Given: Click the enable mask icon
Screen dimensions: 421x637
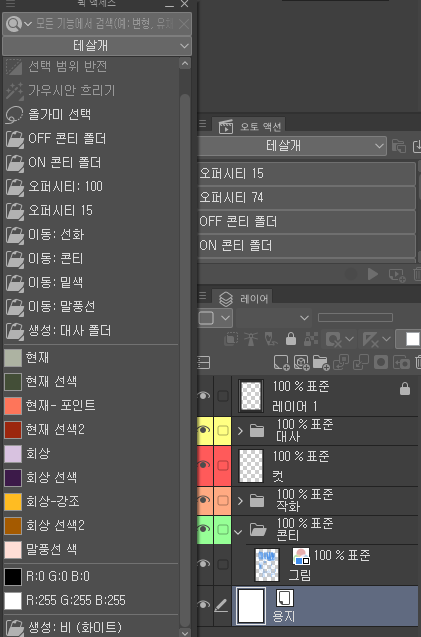Looking at the screenshot, I should click(x=333, y=339).
